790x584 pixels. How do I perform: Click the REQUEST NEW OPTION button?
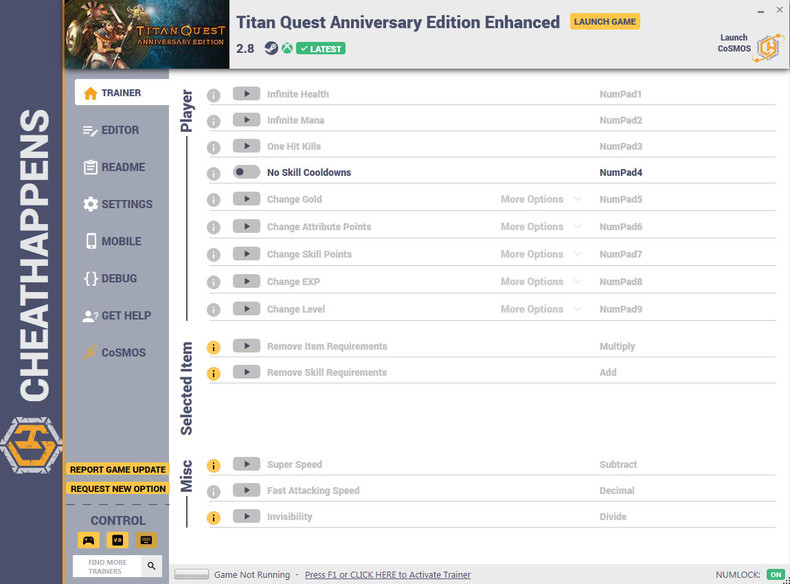pos(118,489)
